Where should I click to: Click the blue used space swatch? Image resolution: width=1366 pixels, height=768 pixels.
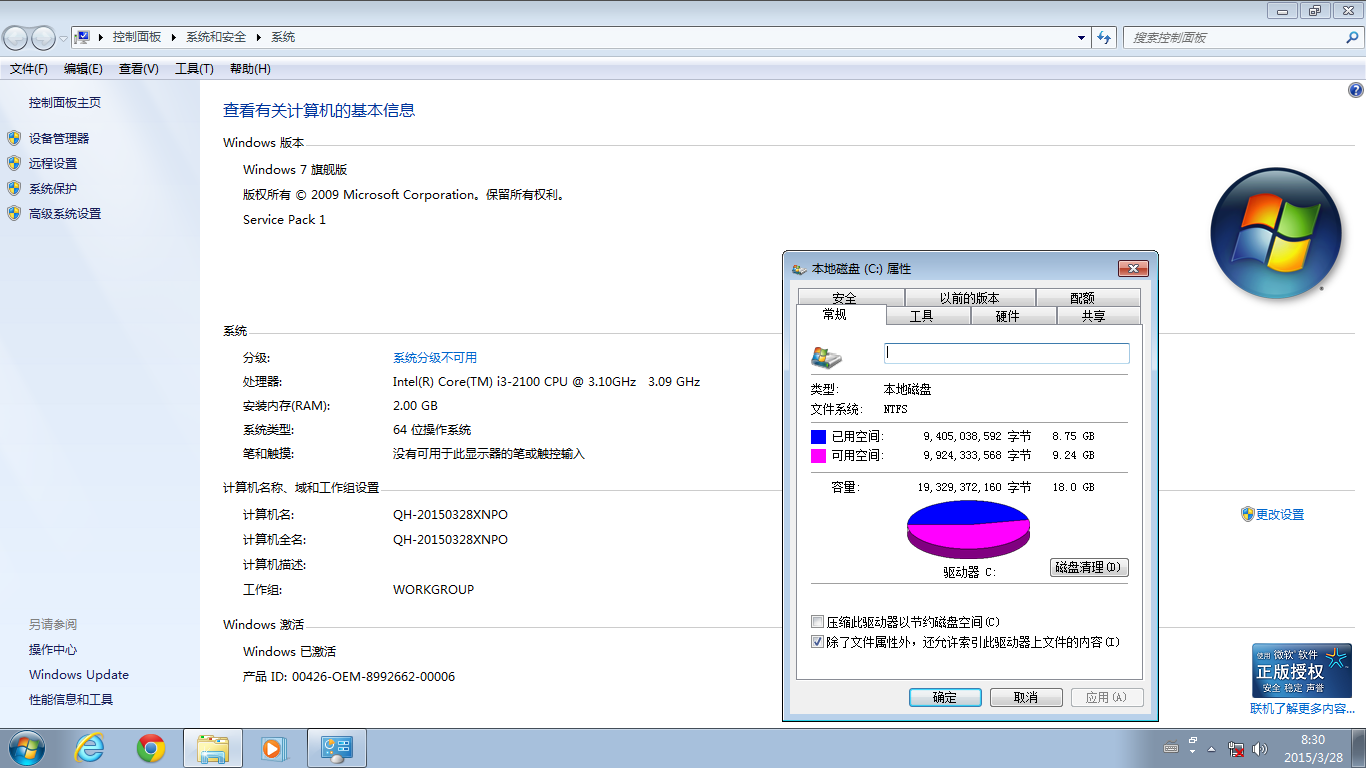[818, 437]
